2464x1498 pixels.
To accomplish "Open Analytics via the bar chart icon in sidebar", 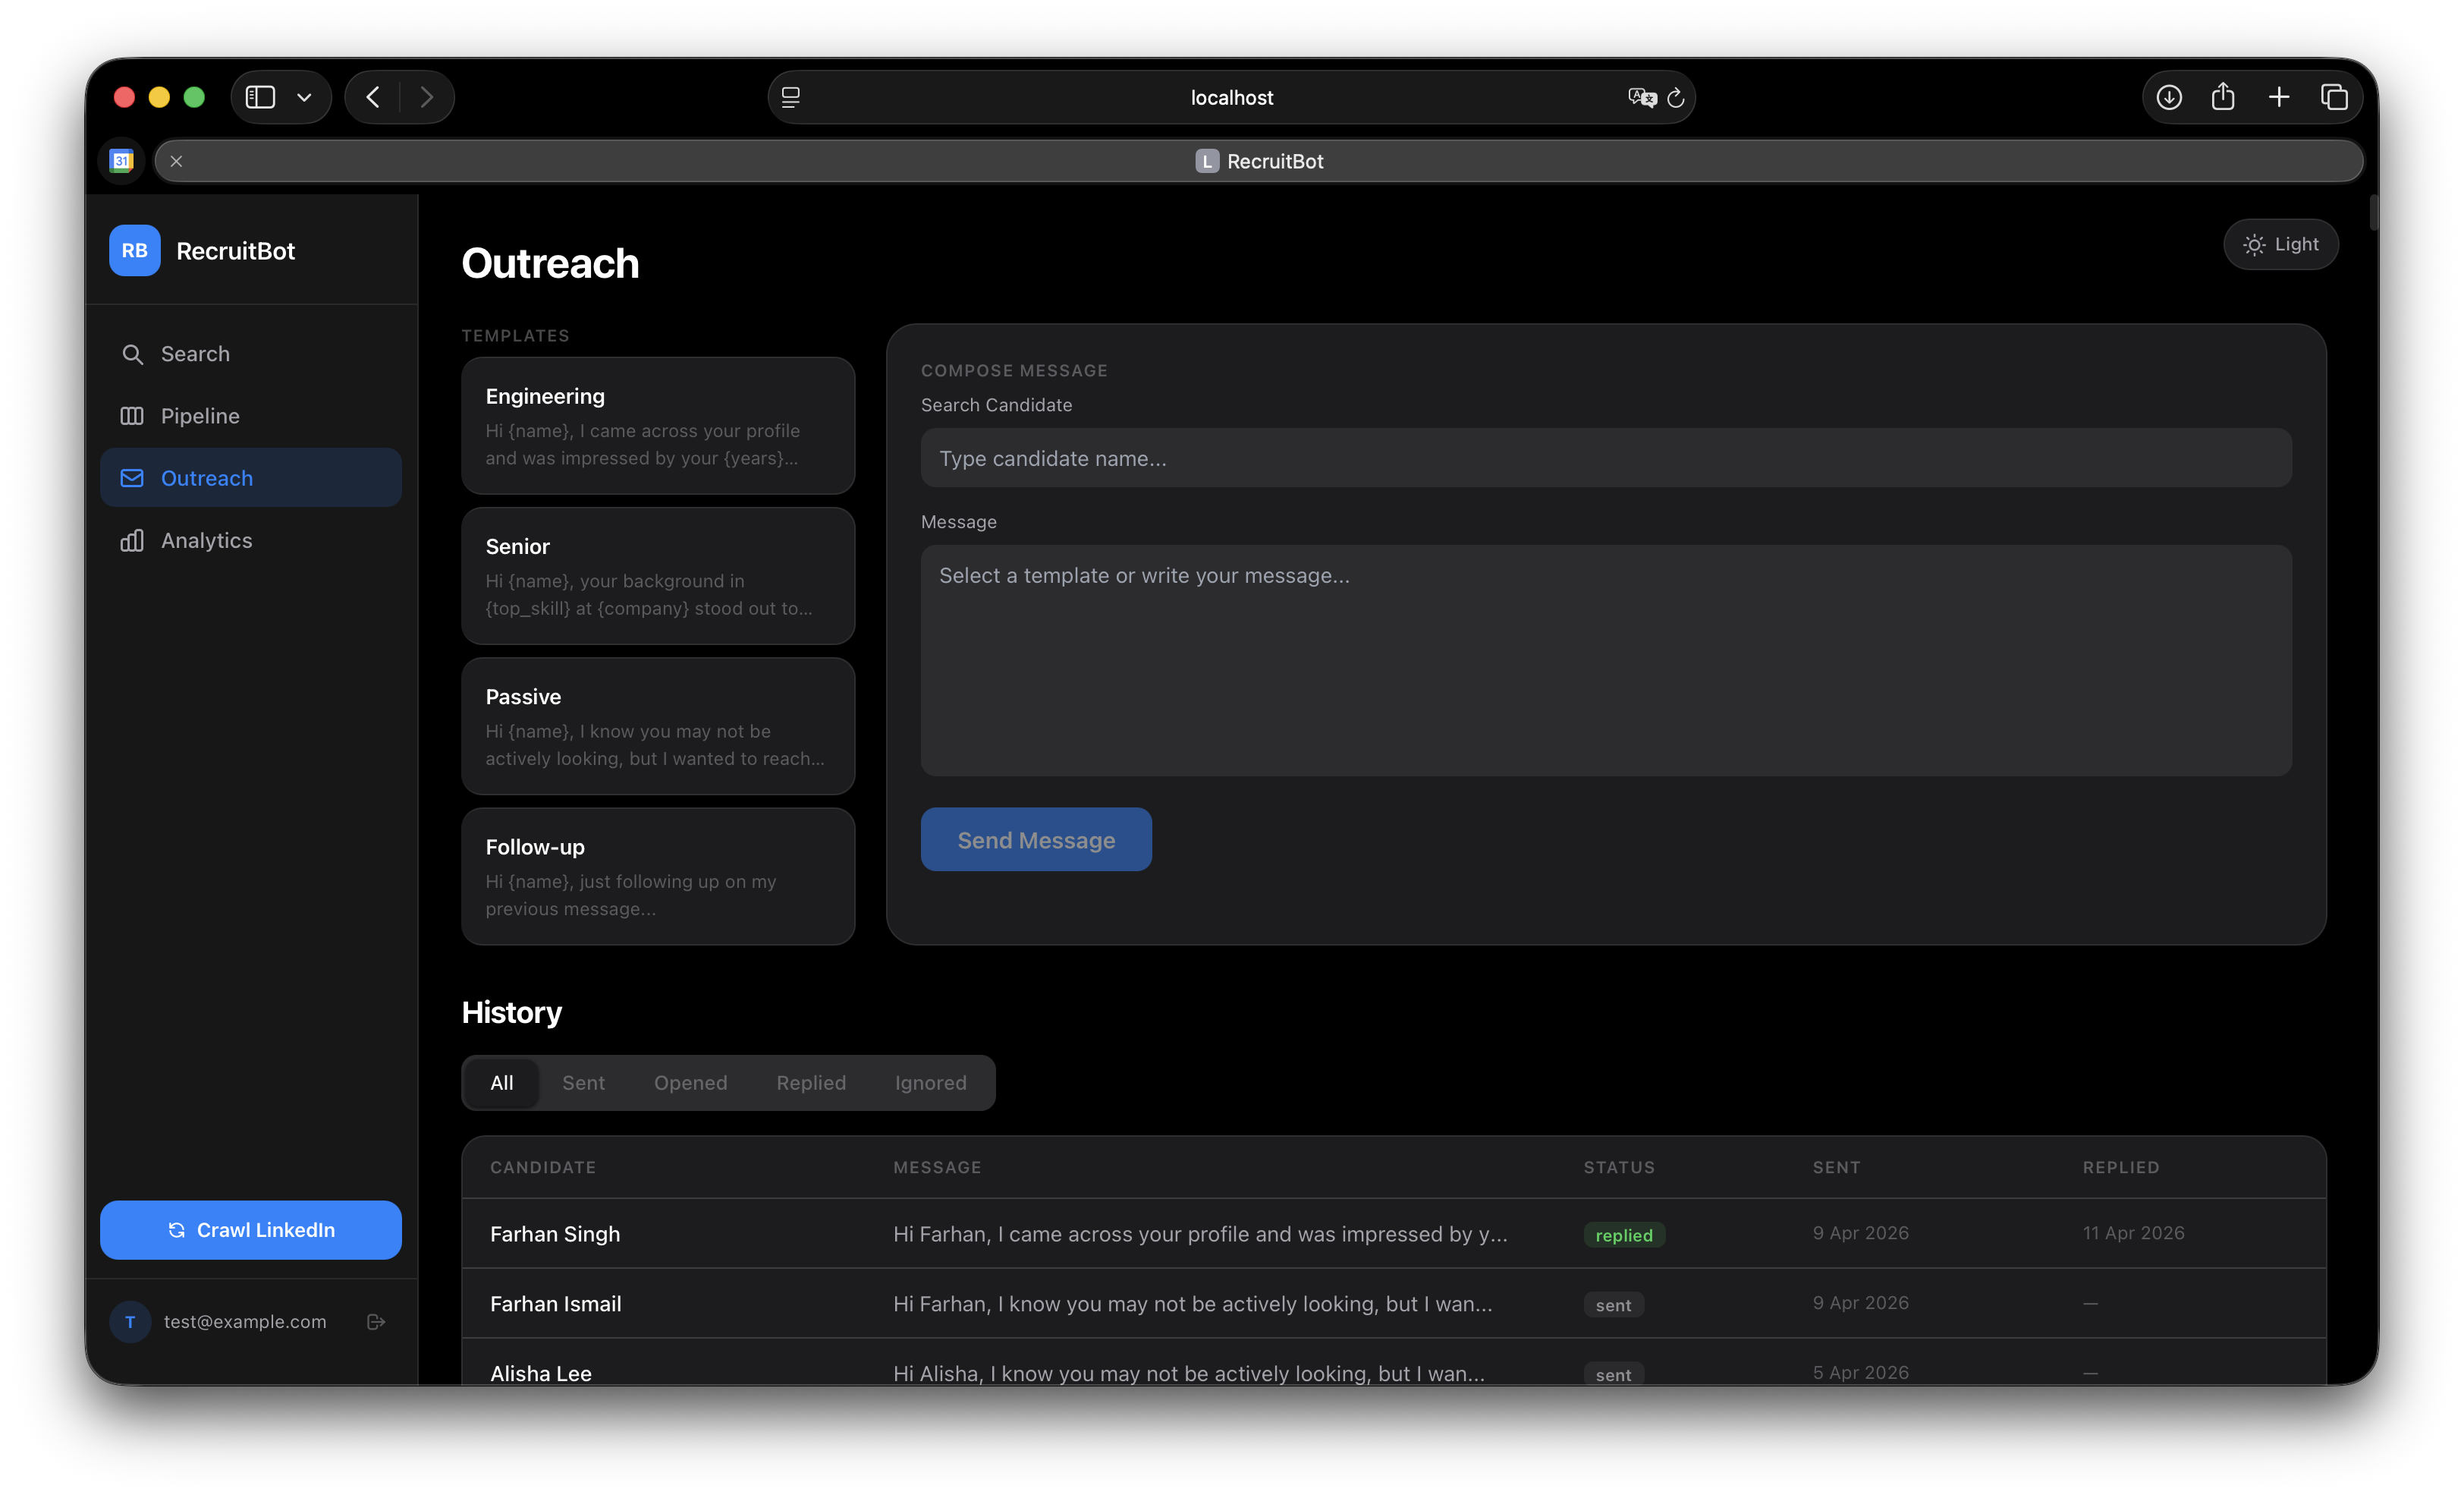I will (132, 541).
